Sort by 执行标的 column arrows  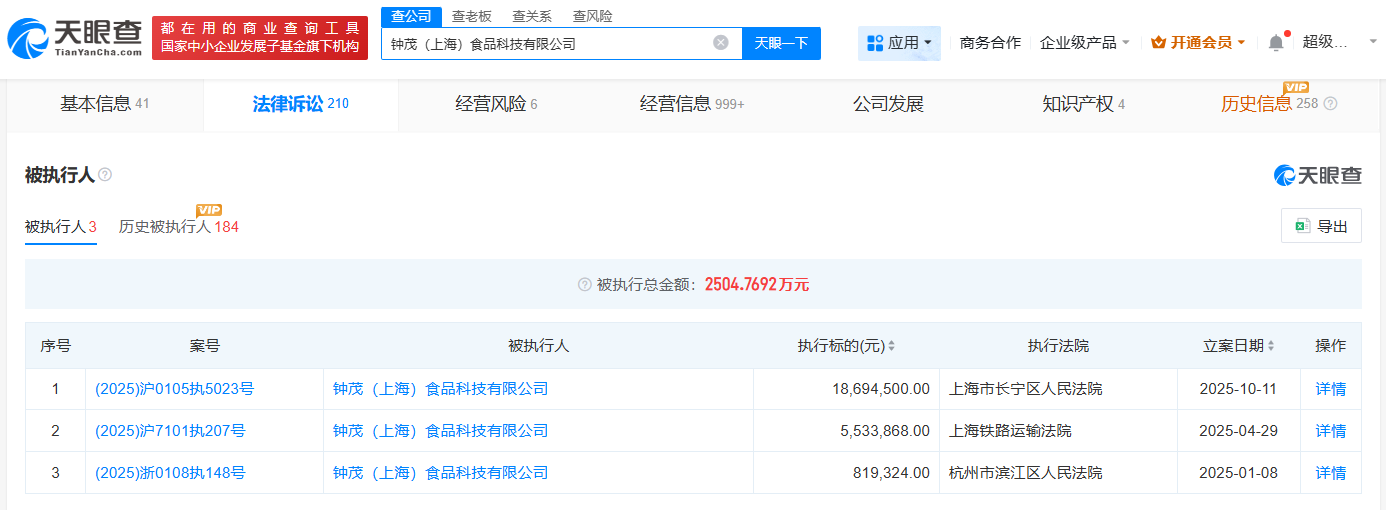[x=891, y=346]
